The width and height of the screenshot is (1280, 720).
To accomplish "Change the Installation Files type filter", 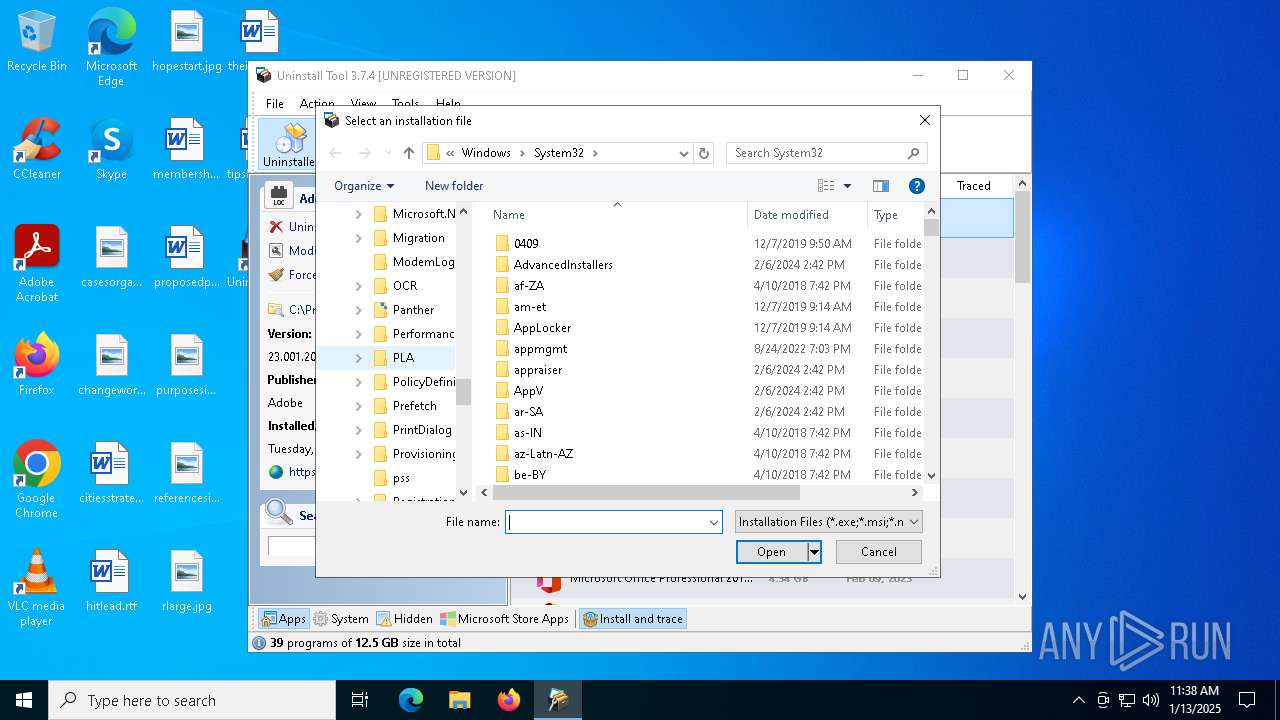I will point(828,522).
